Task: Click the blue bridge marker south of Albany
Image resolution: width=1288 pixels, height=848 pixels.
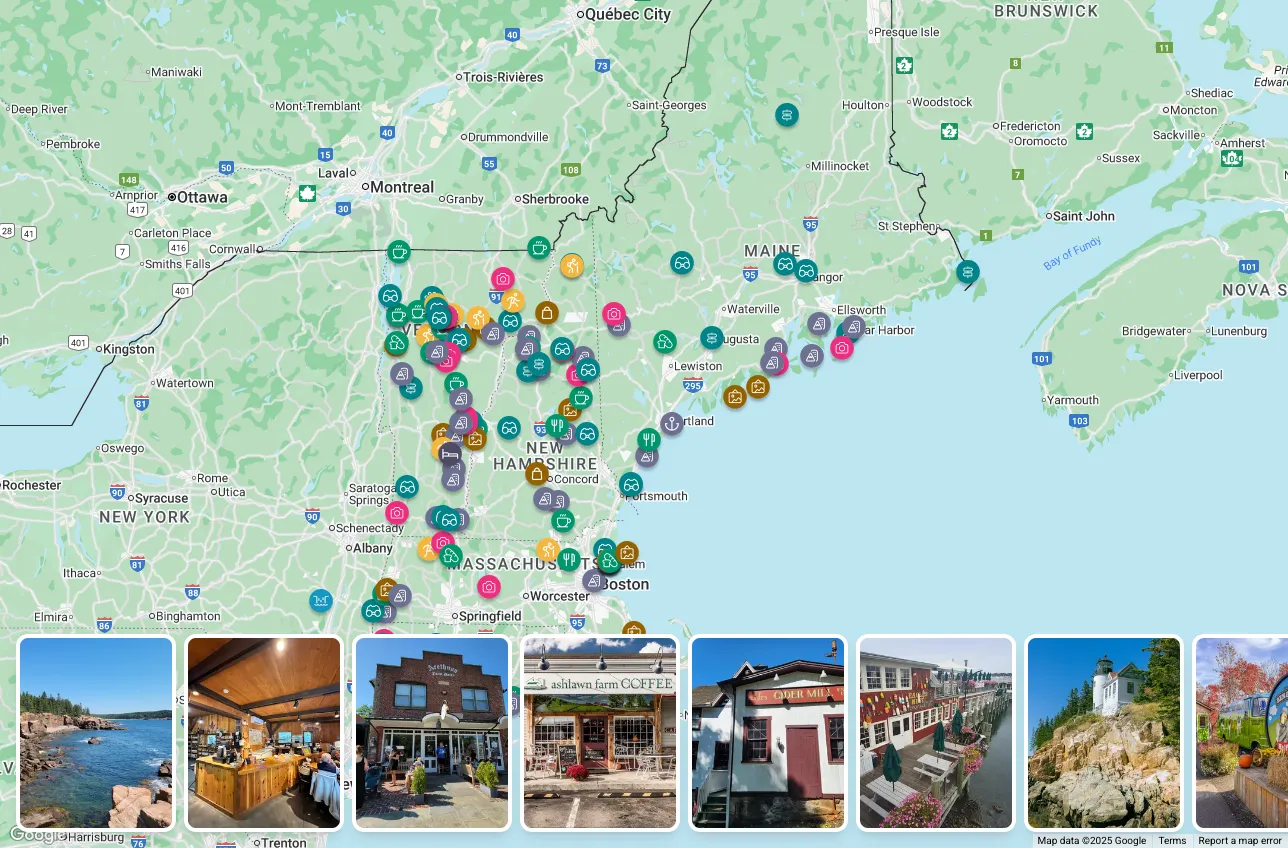Action: click(x=320, y=600)
